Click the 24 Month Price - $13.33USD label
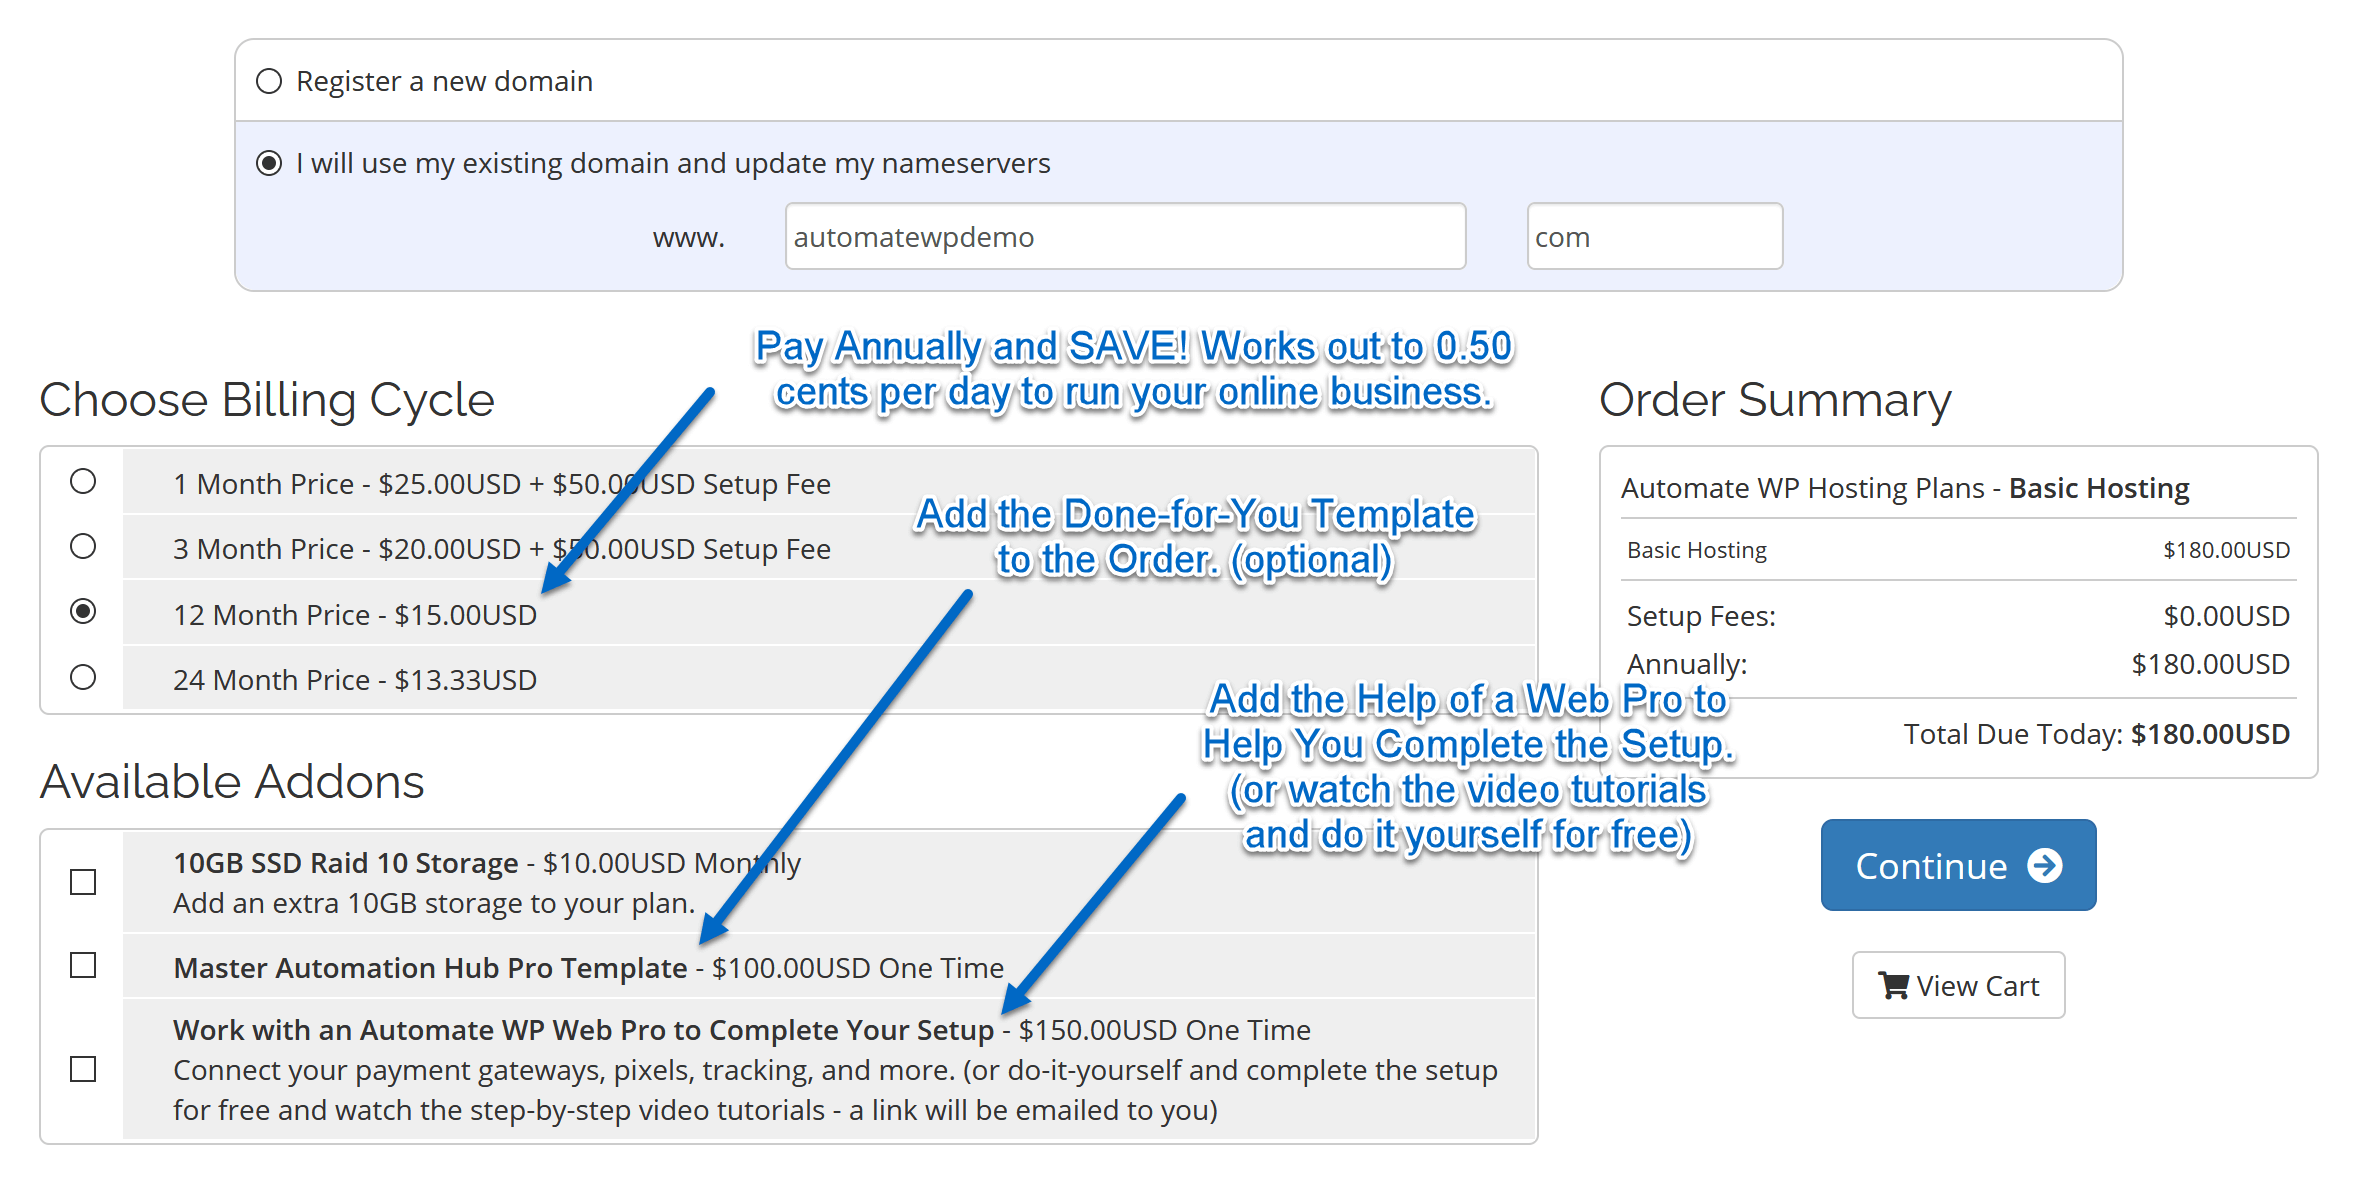The width and height of the screenshot is (2363, 1188). 355,680
